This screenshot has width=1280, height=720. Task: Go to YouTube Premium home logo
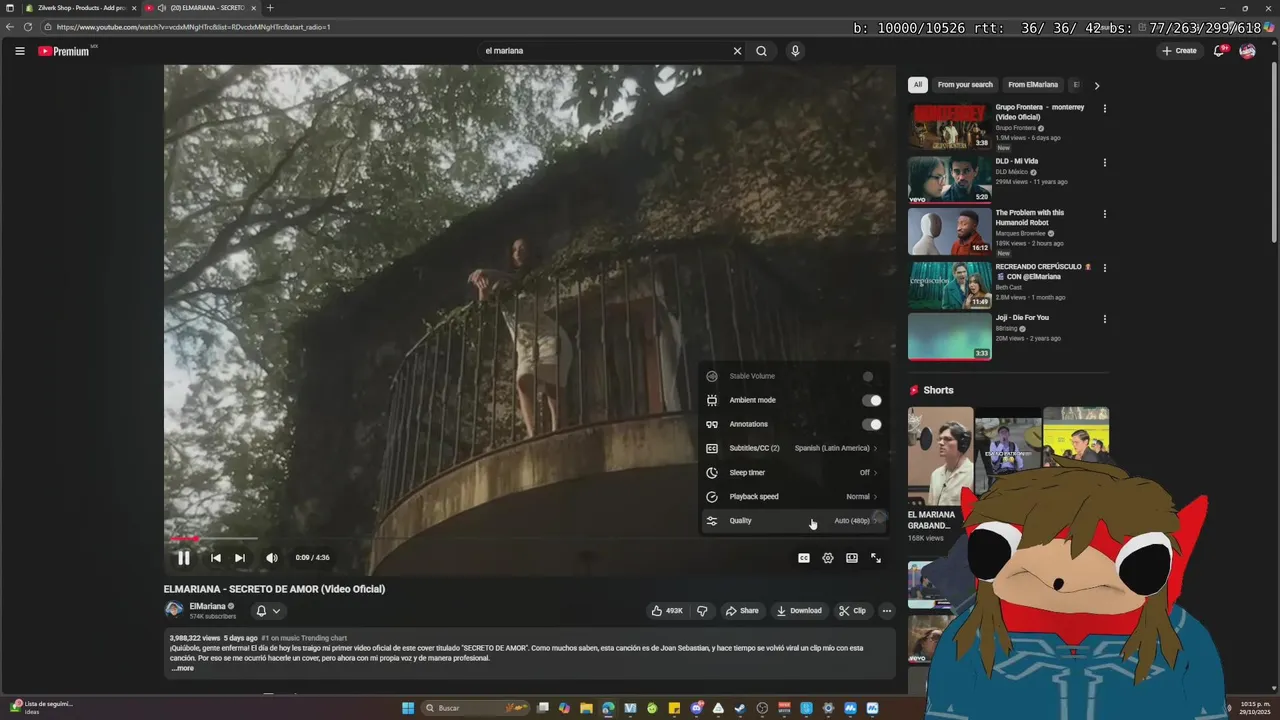pos(64,51)
